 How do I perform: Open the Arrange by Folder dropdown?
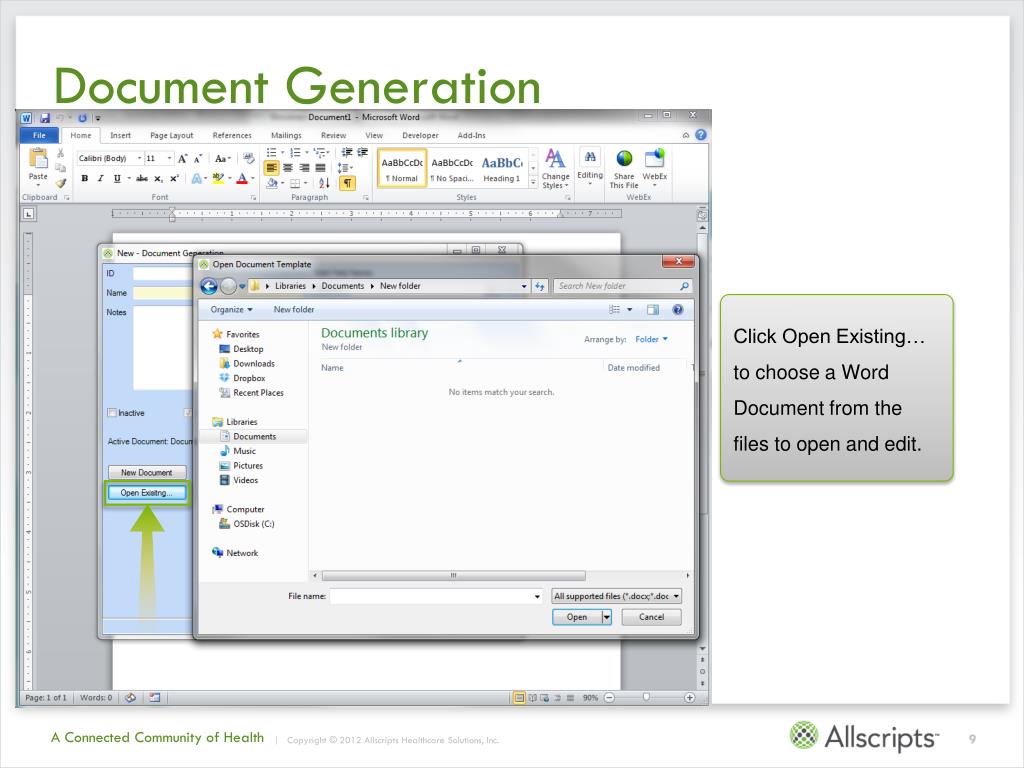(x=651, y=339)
